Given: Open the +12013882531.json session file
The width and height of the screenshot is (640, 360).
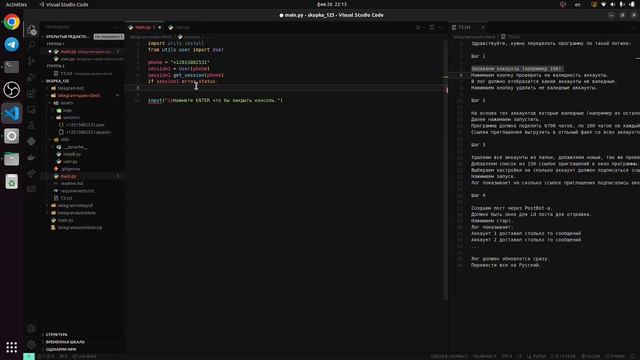Looking at the screenshot, I should coord(84,125).
